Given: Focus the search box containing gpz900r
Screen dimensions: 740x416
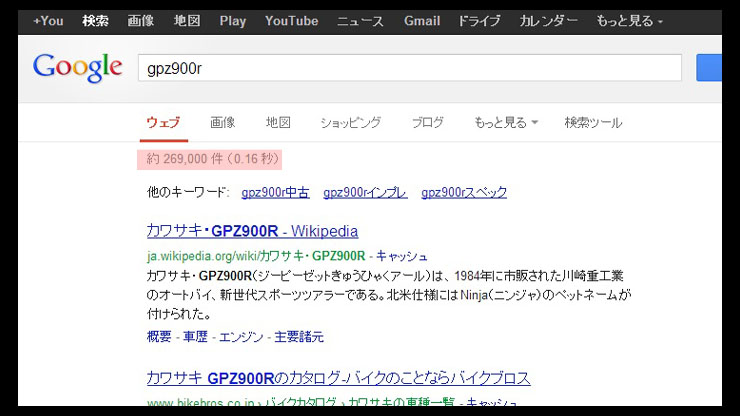Looking at the screenshot, I should [410, 68].
